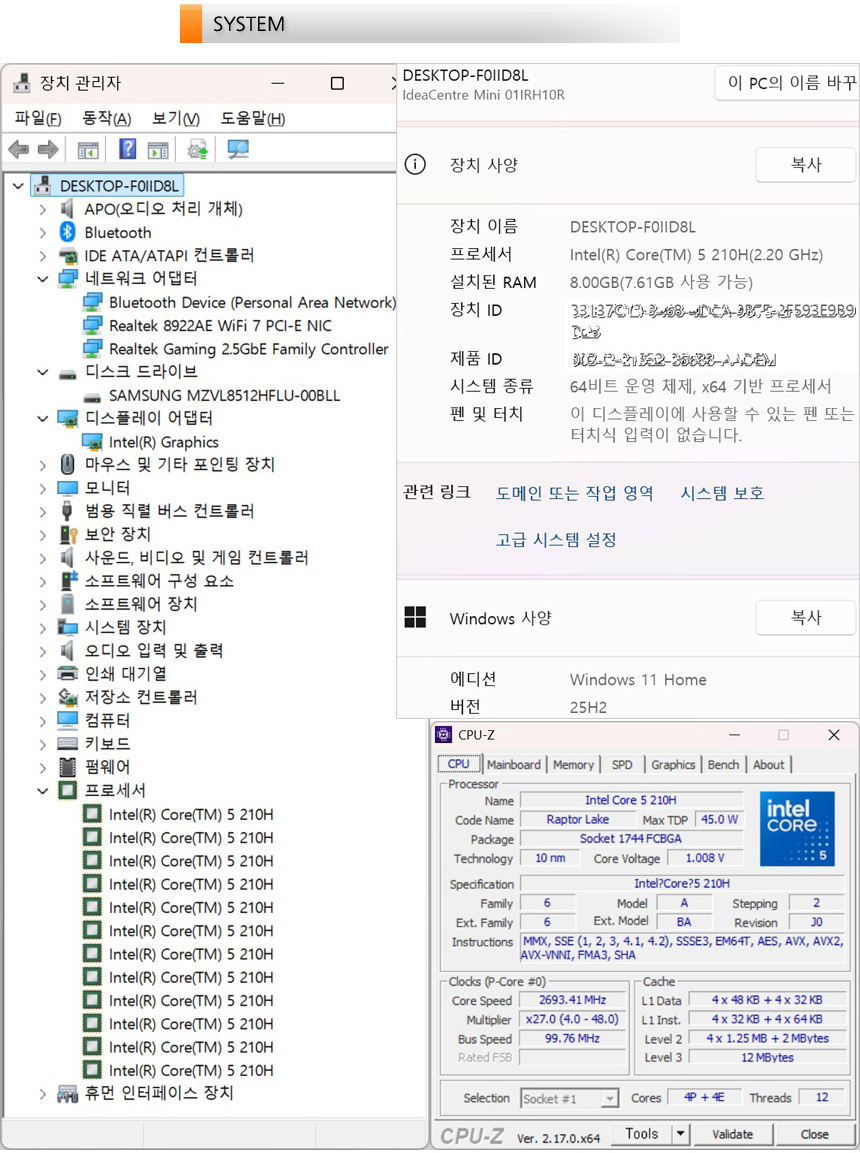Click the Update driver software toolbar icon
The image size is (860, 1153).
click(198, 150)
